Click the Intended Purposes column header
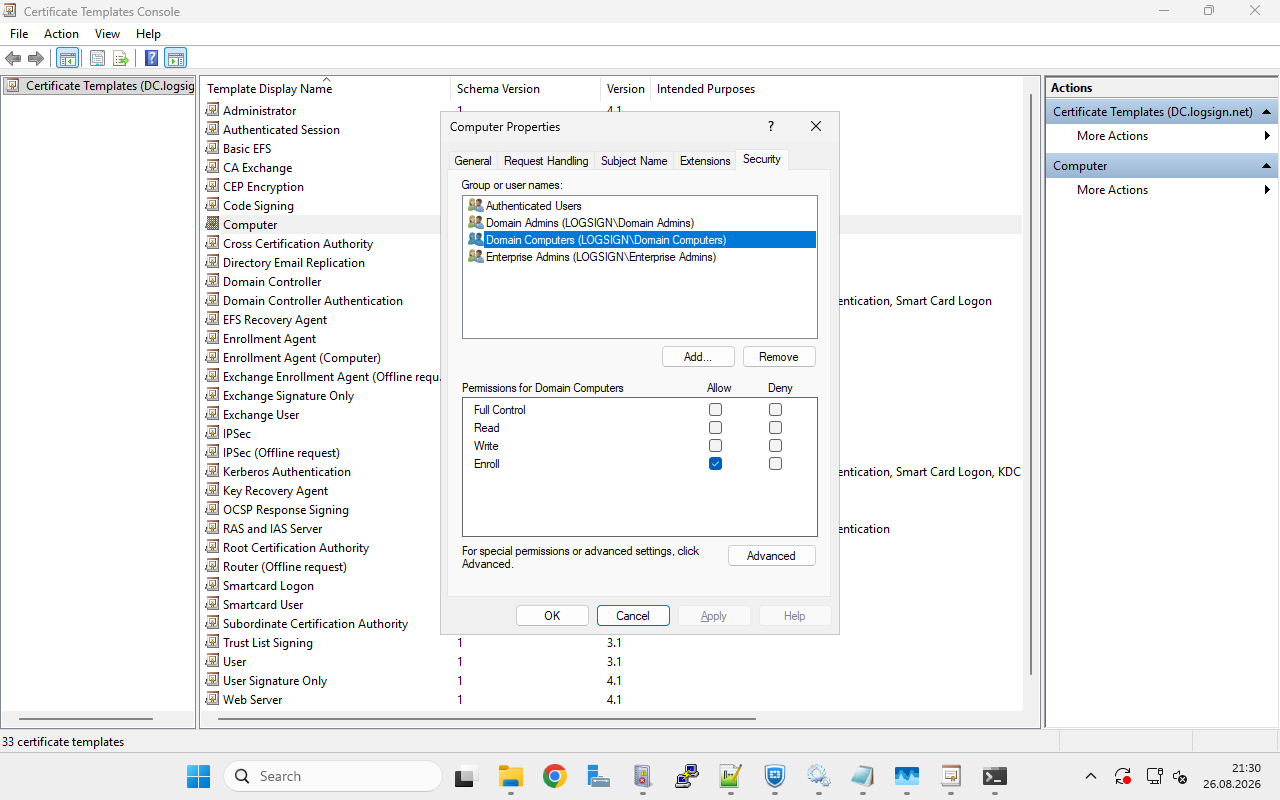This screenshot has height=800, width=1280. 706,88
